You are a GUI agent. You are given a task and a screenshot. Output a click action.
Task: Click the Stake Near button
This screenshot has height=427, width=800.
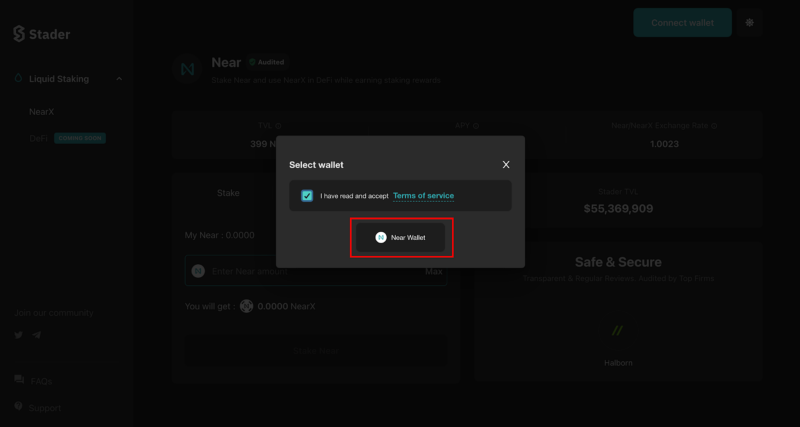(316, 350)
